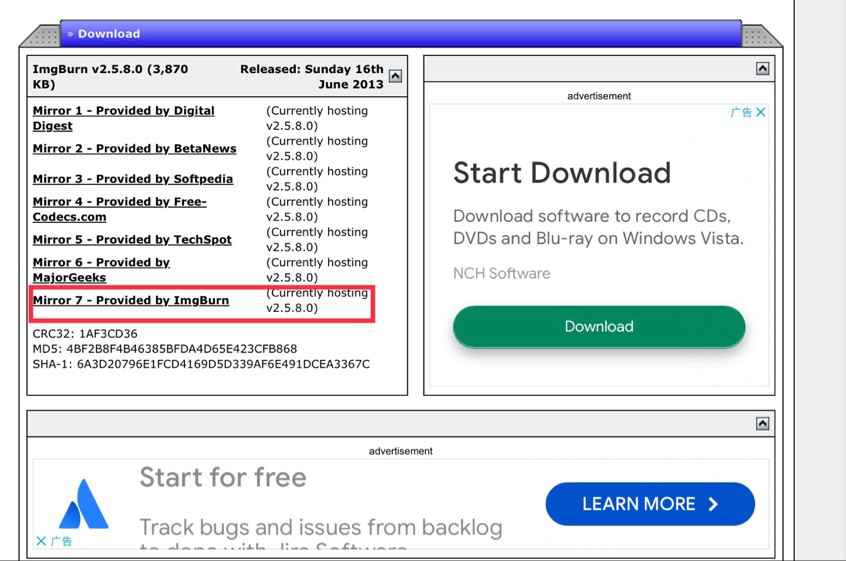846x561 pixels.
Task: Click the 广告 label in Jira ad
Action: [62, 541]
